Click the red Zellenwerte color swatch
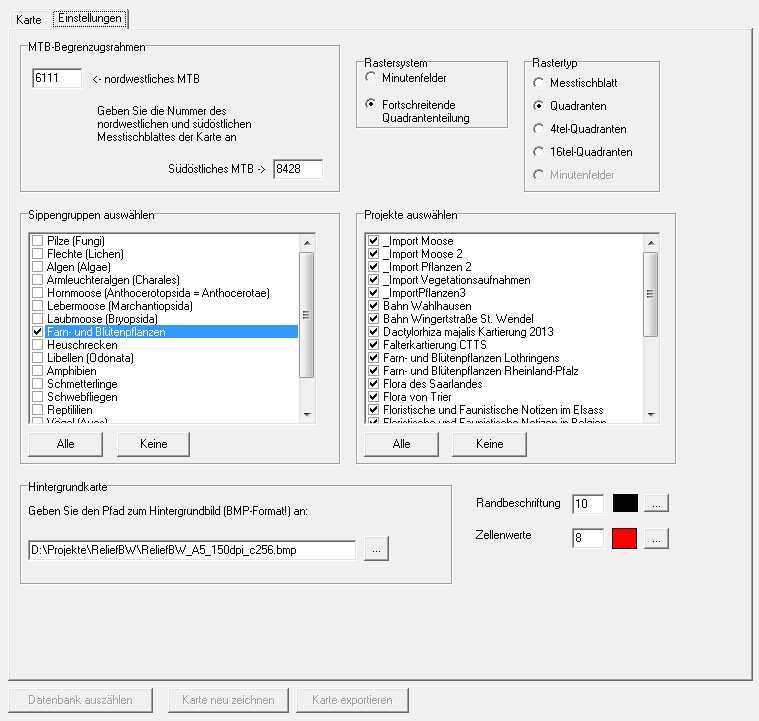The width and height of the screenshot is (759, 721). (x=624, y=538)
